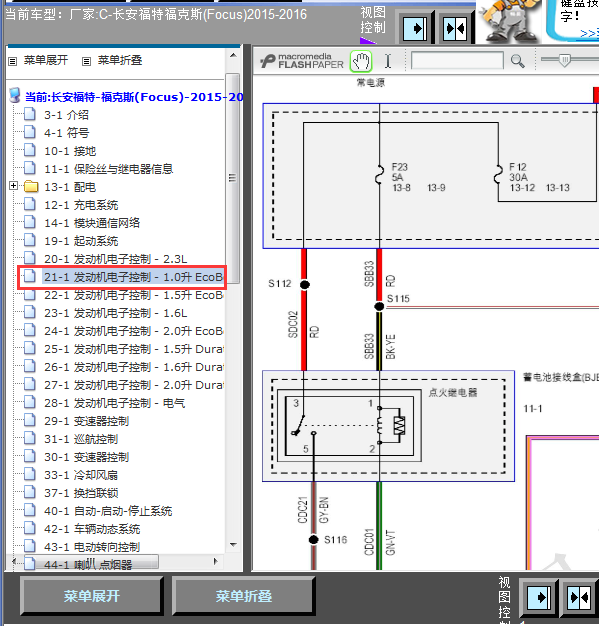Viewport: 599px width, 626px height.
Task: Click the page icon next to 10-1 接地
Action: click(x=30, y=150)
